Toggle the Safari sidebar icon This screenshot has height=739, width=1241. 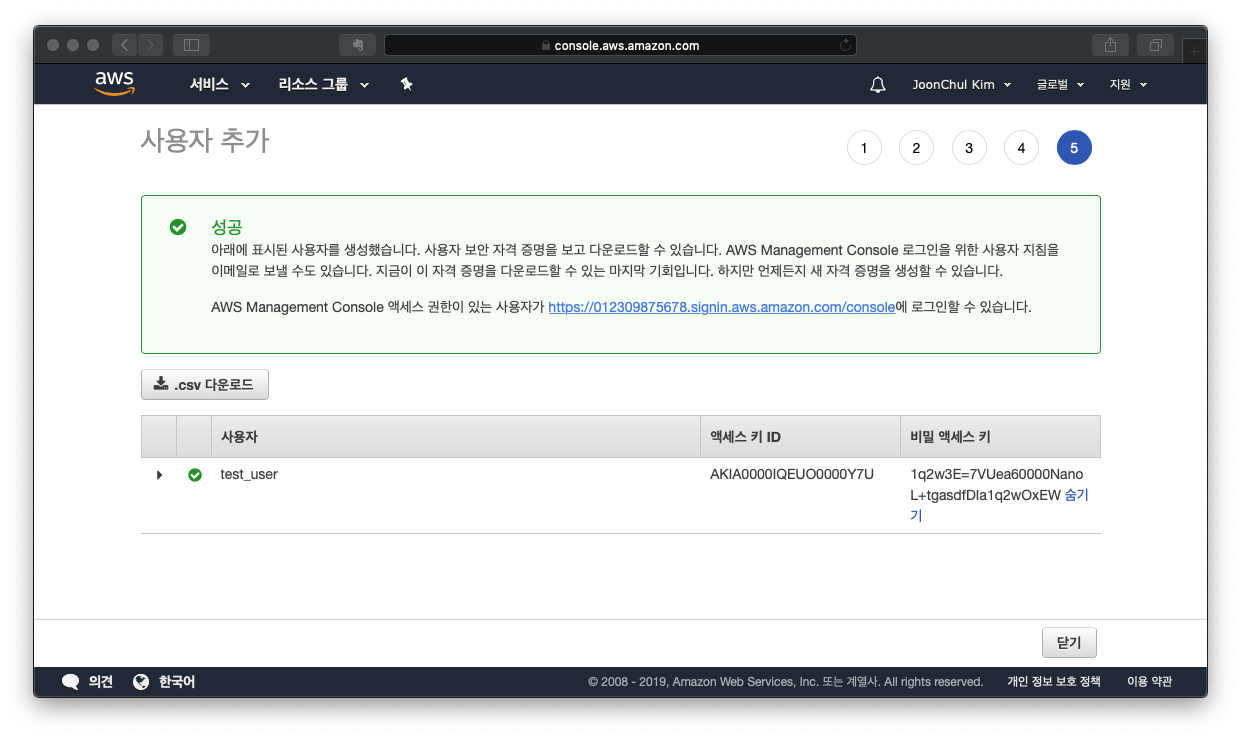pyautogui.click(x=191, y=45)
